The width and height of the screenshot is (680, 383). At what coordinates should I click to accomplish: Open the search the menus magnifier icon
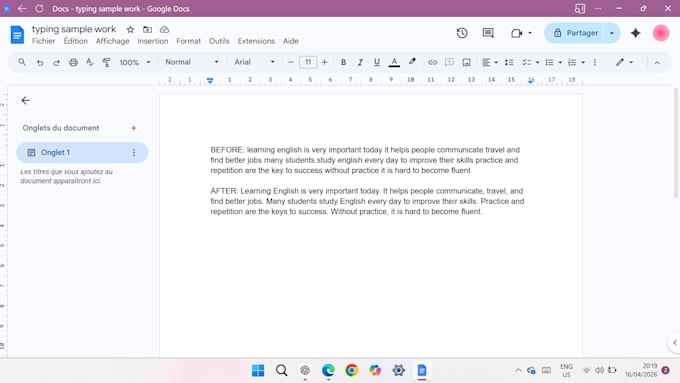pos(22,62)
